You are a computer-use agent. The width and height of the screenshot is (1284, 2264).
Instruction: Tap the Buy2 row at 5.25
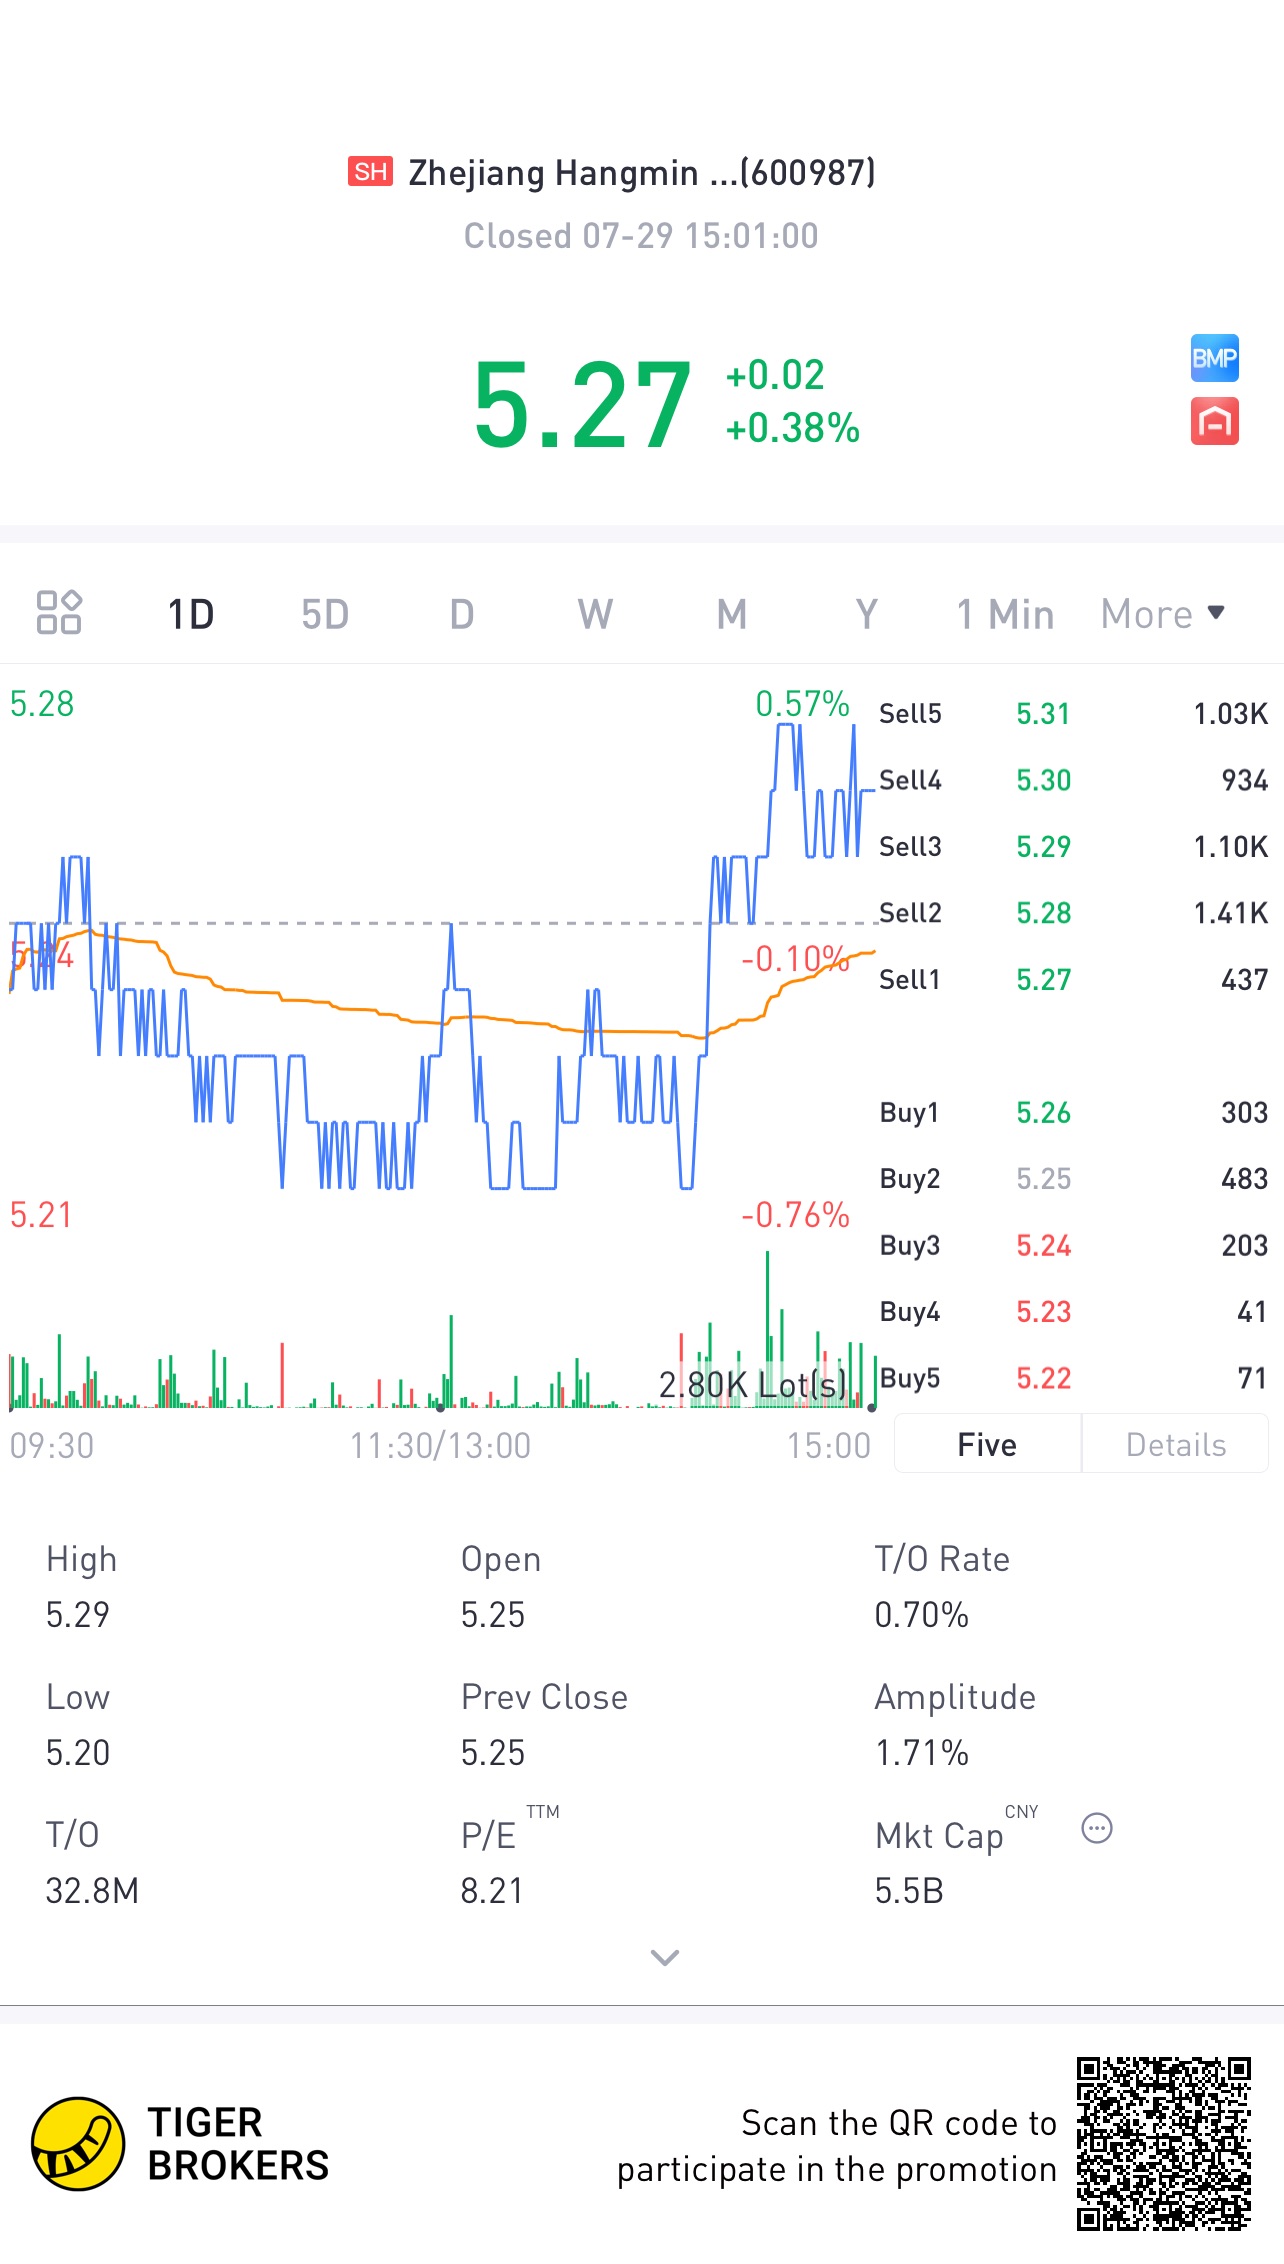tap(1073, 1179)
